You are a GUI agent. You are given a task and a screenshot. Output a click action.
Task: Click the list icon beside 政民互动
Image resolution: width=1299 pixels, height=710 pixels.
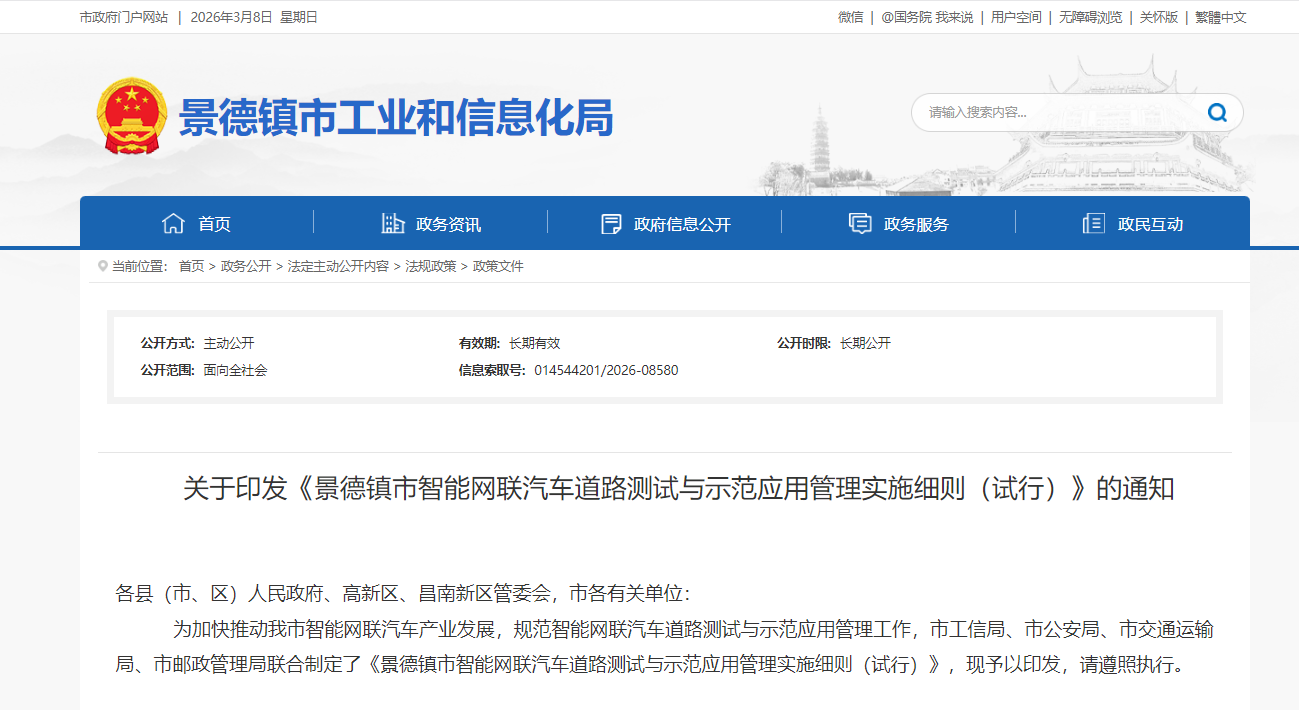click(1093, 224)
